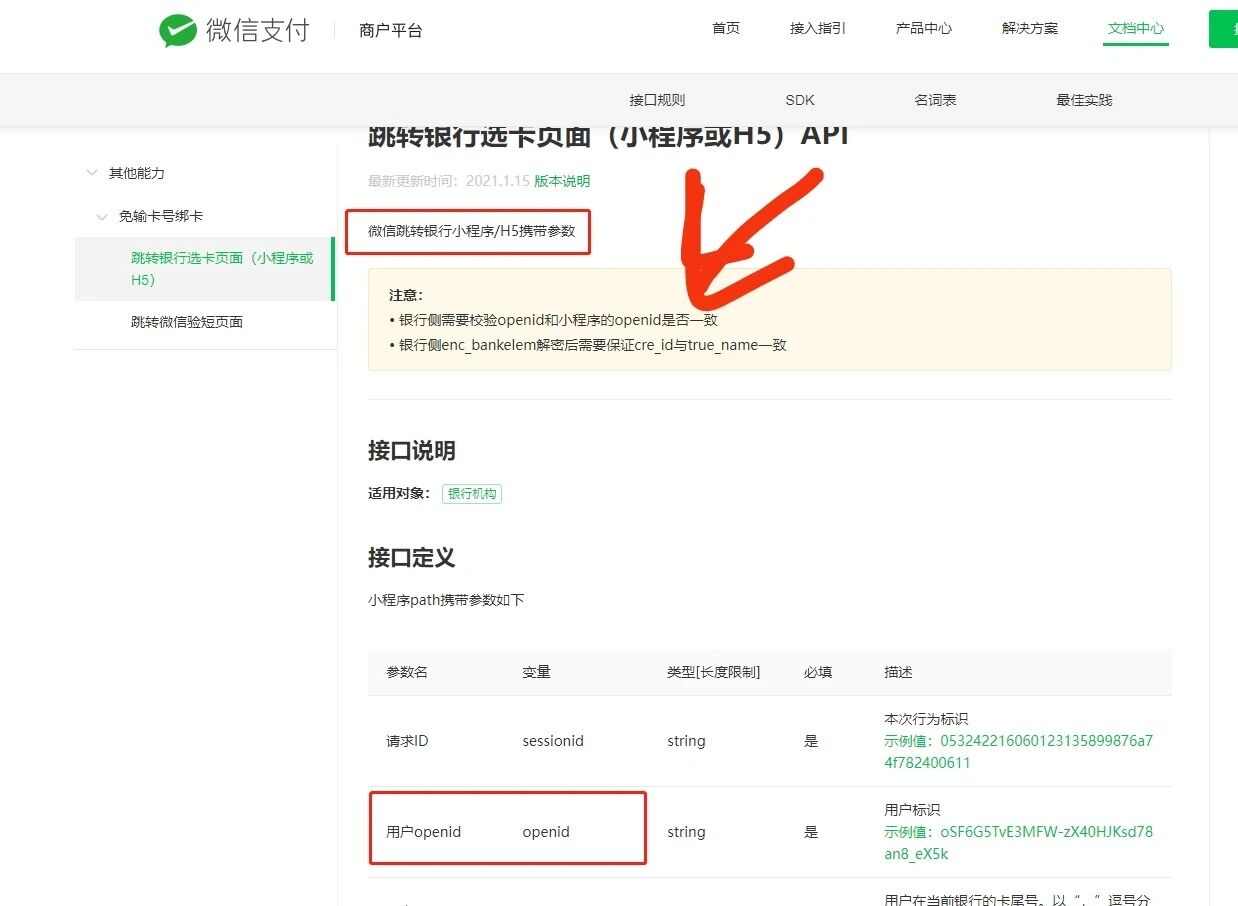Select 跳转银行选卡页面（小程序或H5） in sidebar

click(203, 269)
